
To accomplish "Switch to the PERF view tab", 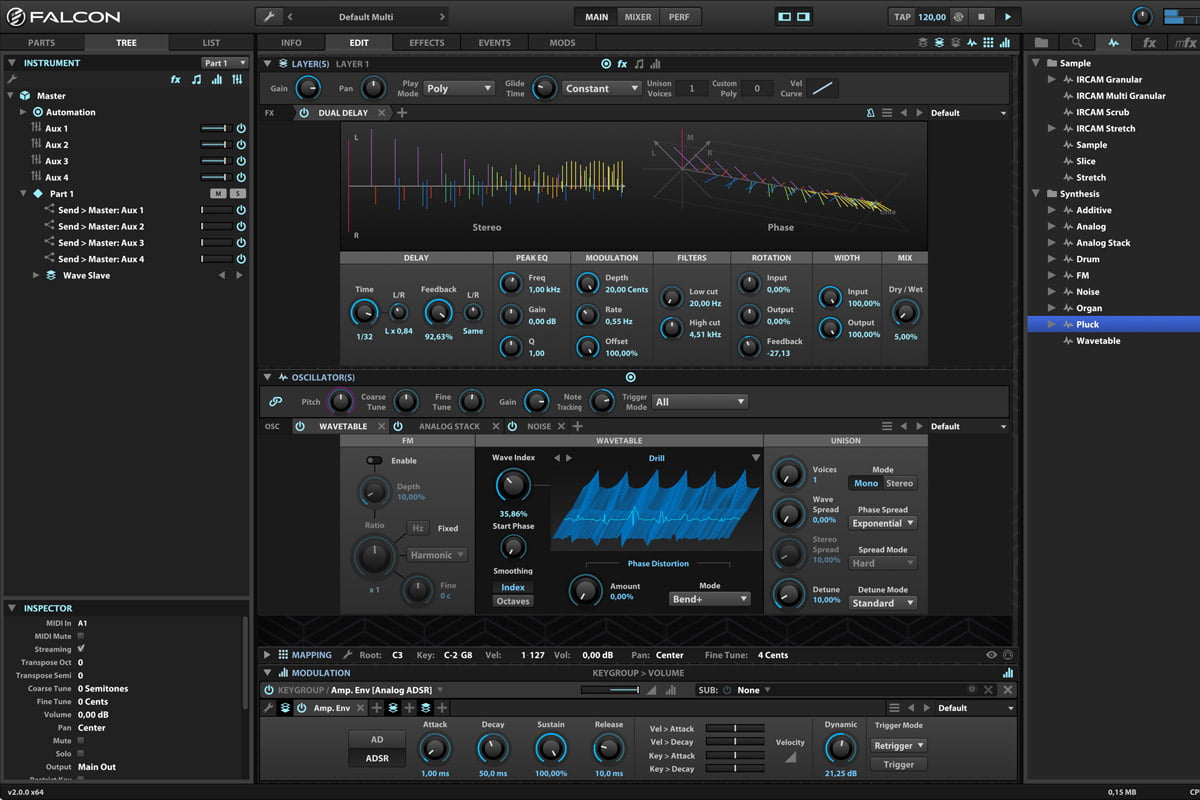I will click(679, 17).
